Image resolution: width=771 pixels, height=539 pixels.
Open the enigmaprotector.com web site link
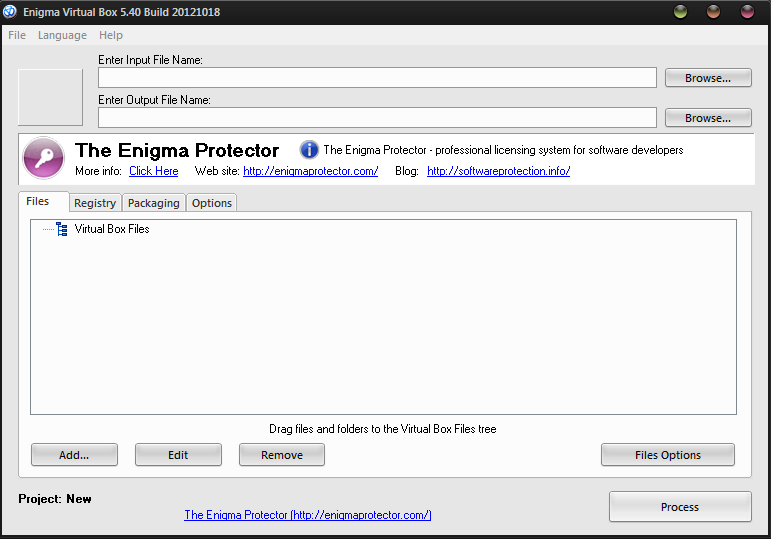pyautogui.click(x=310, y=171)
